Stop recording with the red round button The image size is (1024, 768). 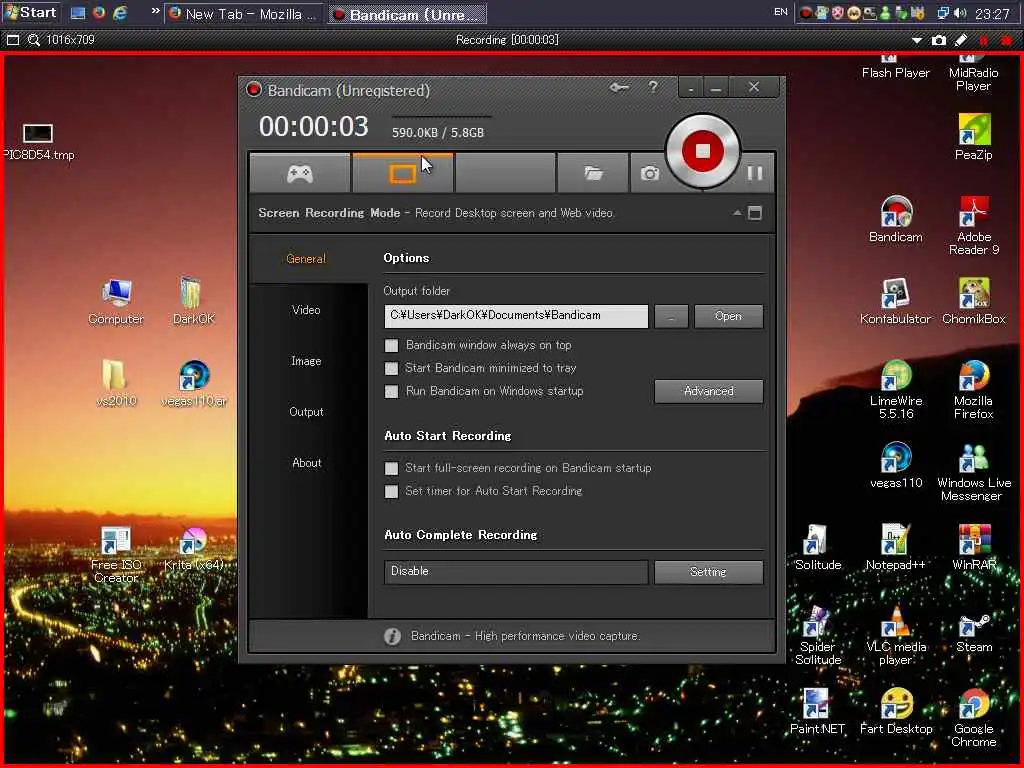click(703, 152)
